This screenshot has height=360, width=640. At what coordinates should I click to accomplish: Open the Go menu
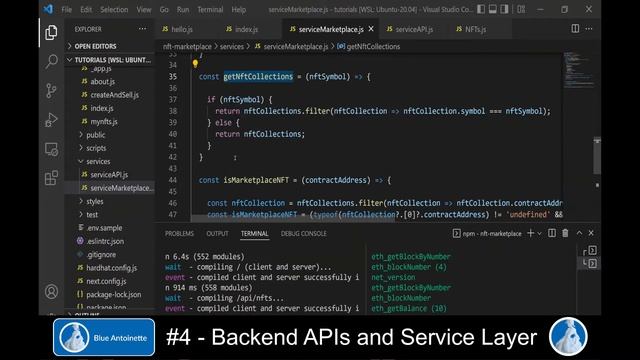pos(164,9)
